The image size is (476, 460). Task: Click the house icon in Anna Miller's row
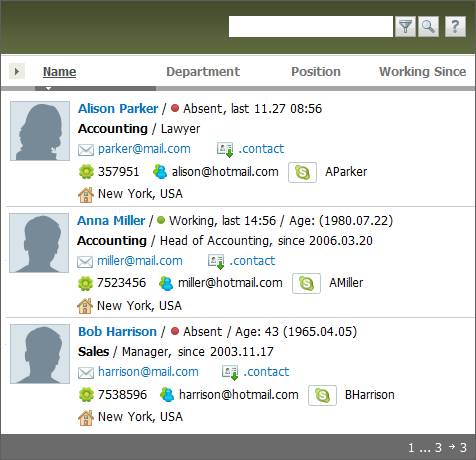pyautogui.click(x=85, y=306)
